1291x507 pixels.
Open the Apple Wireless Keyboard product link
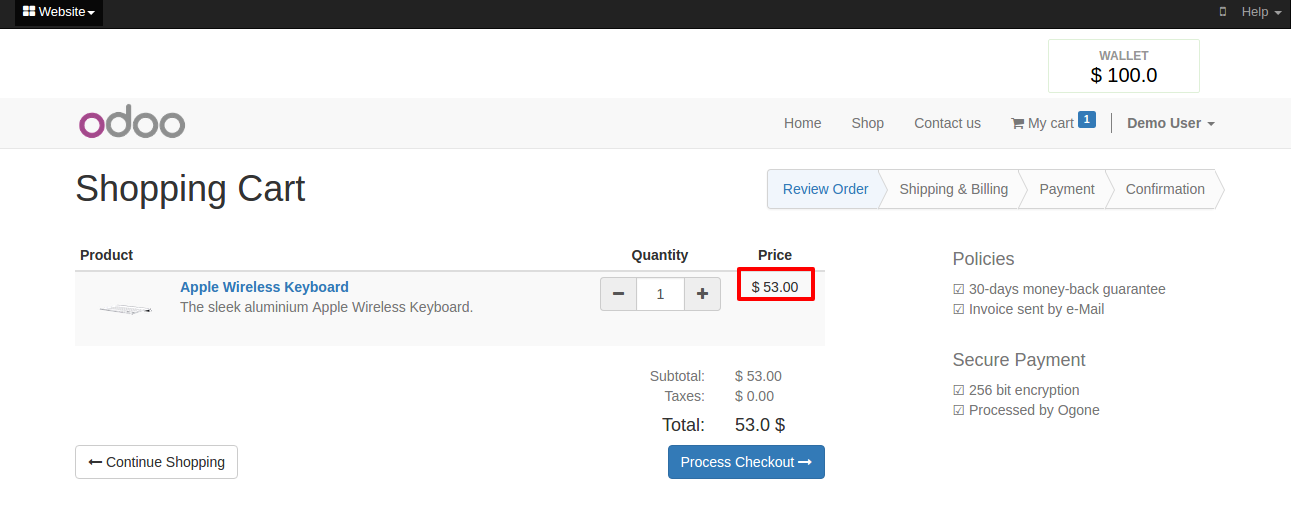264,287
